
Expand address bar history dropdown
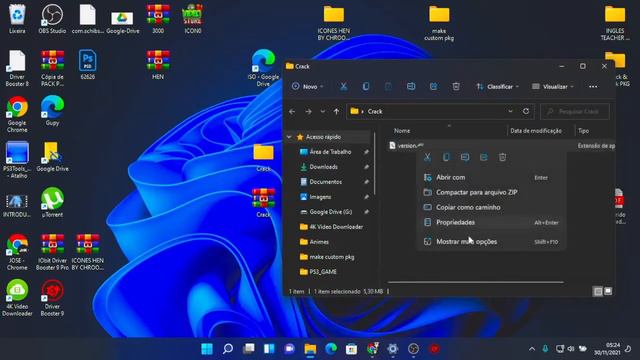pos(510,111)
